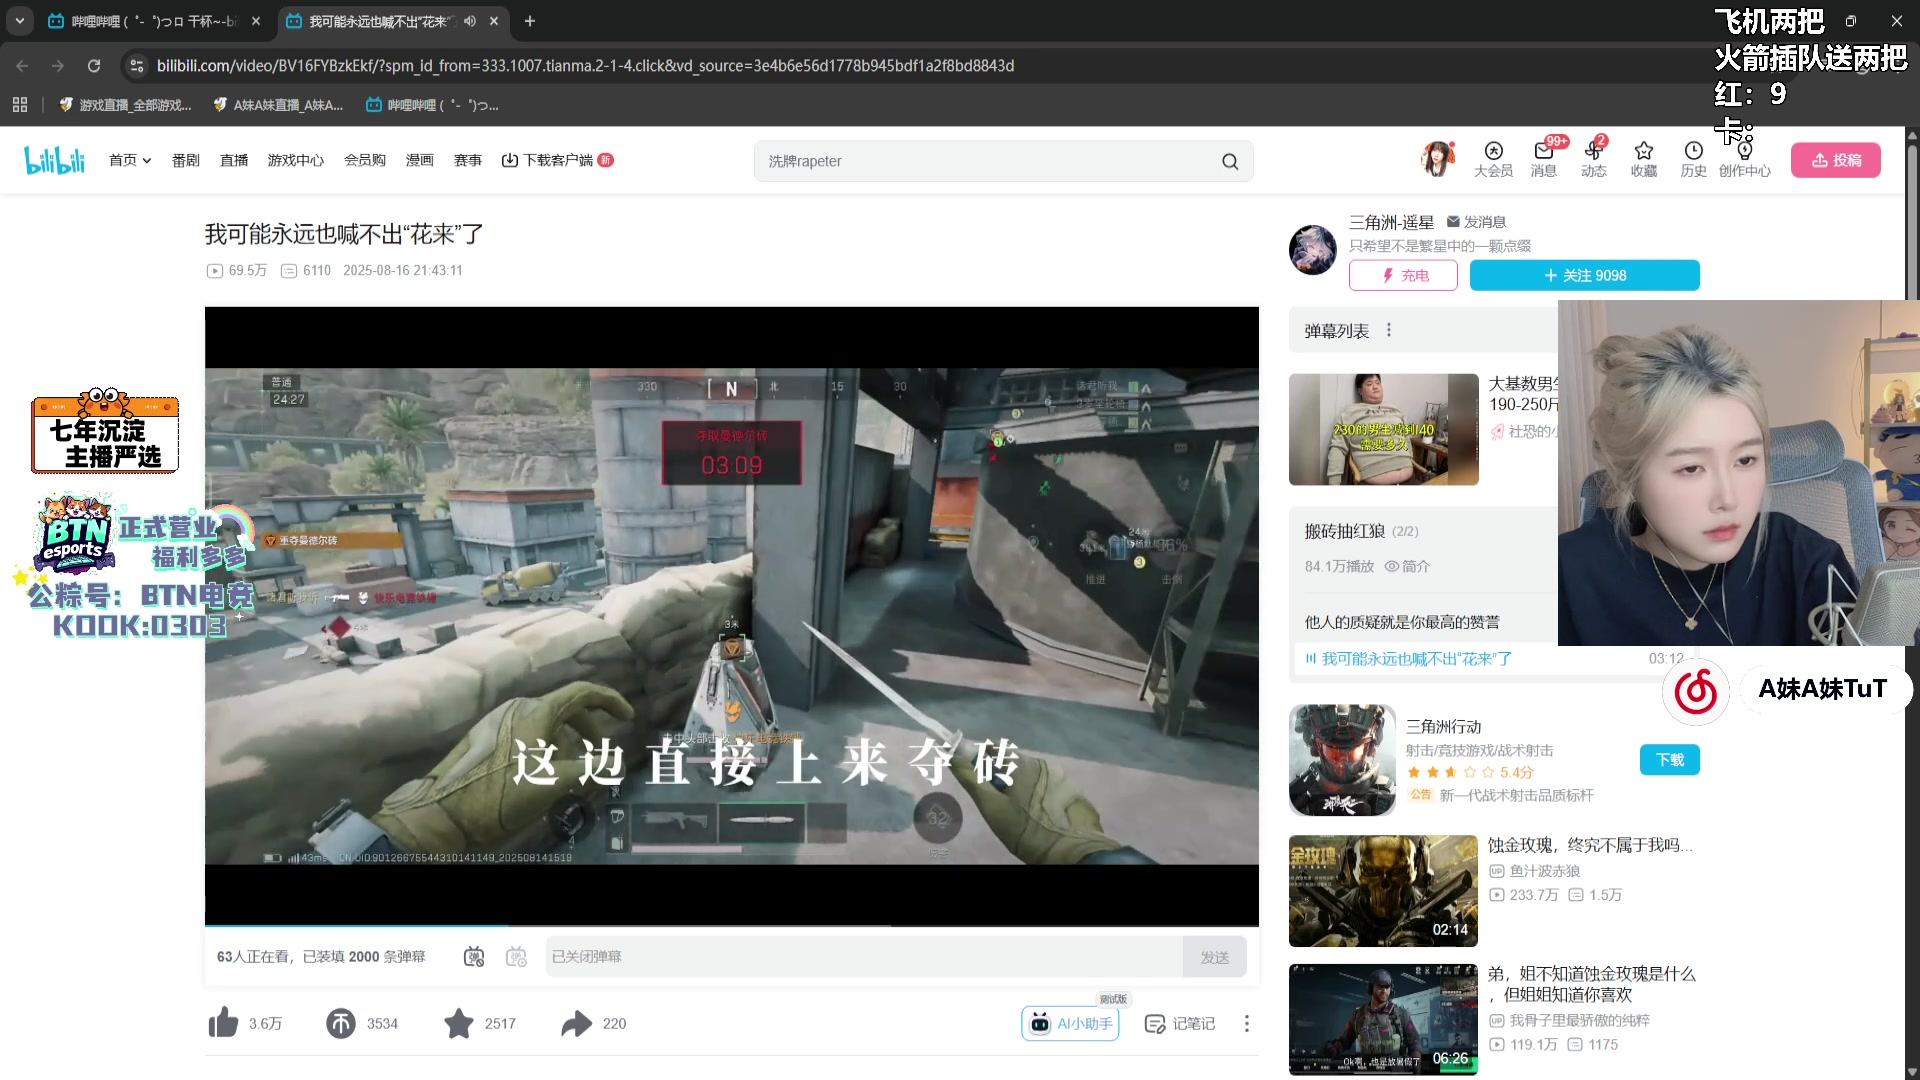Like the video with thumbs-up icon
Image resolution: width=1920 pixels, height=1080 pixels.
(x=223, y=1023)
